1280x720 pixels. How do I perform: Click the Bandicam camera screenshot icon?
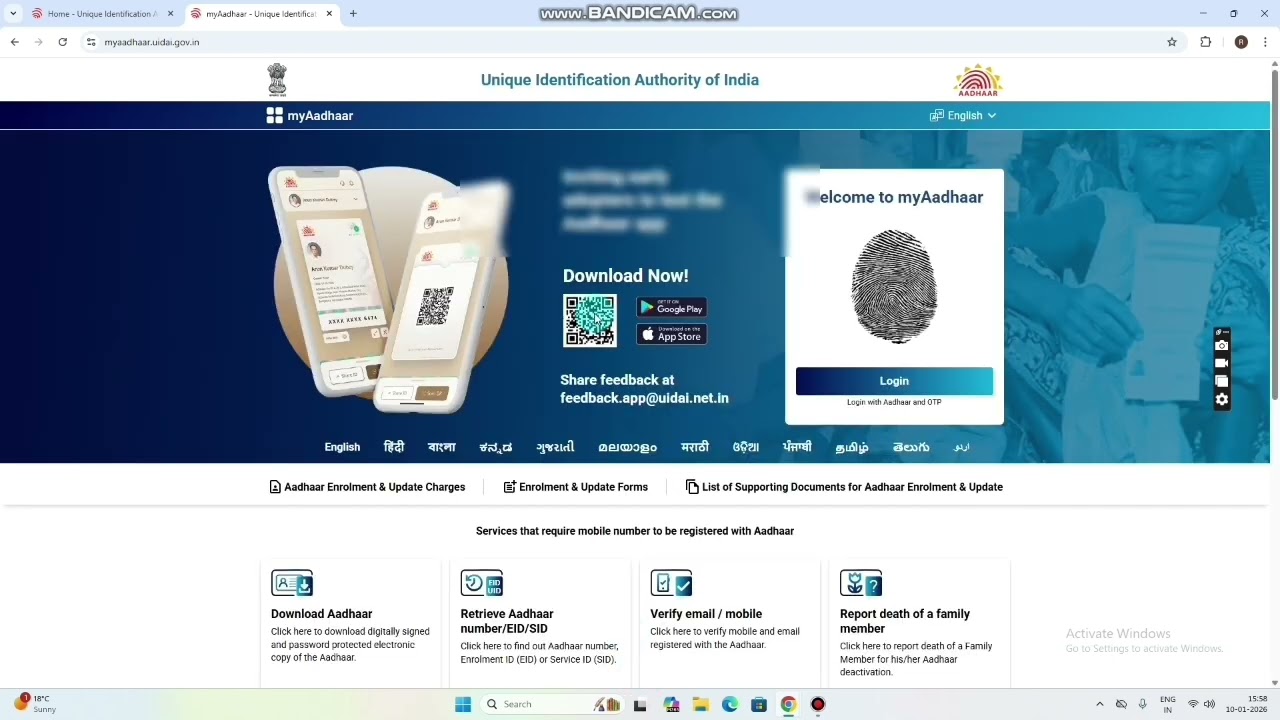pyautogui.click(x=1221, y=346)
